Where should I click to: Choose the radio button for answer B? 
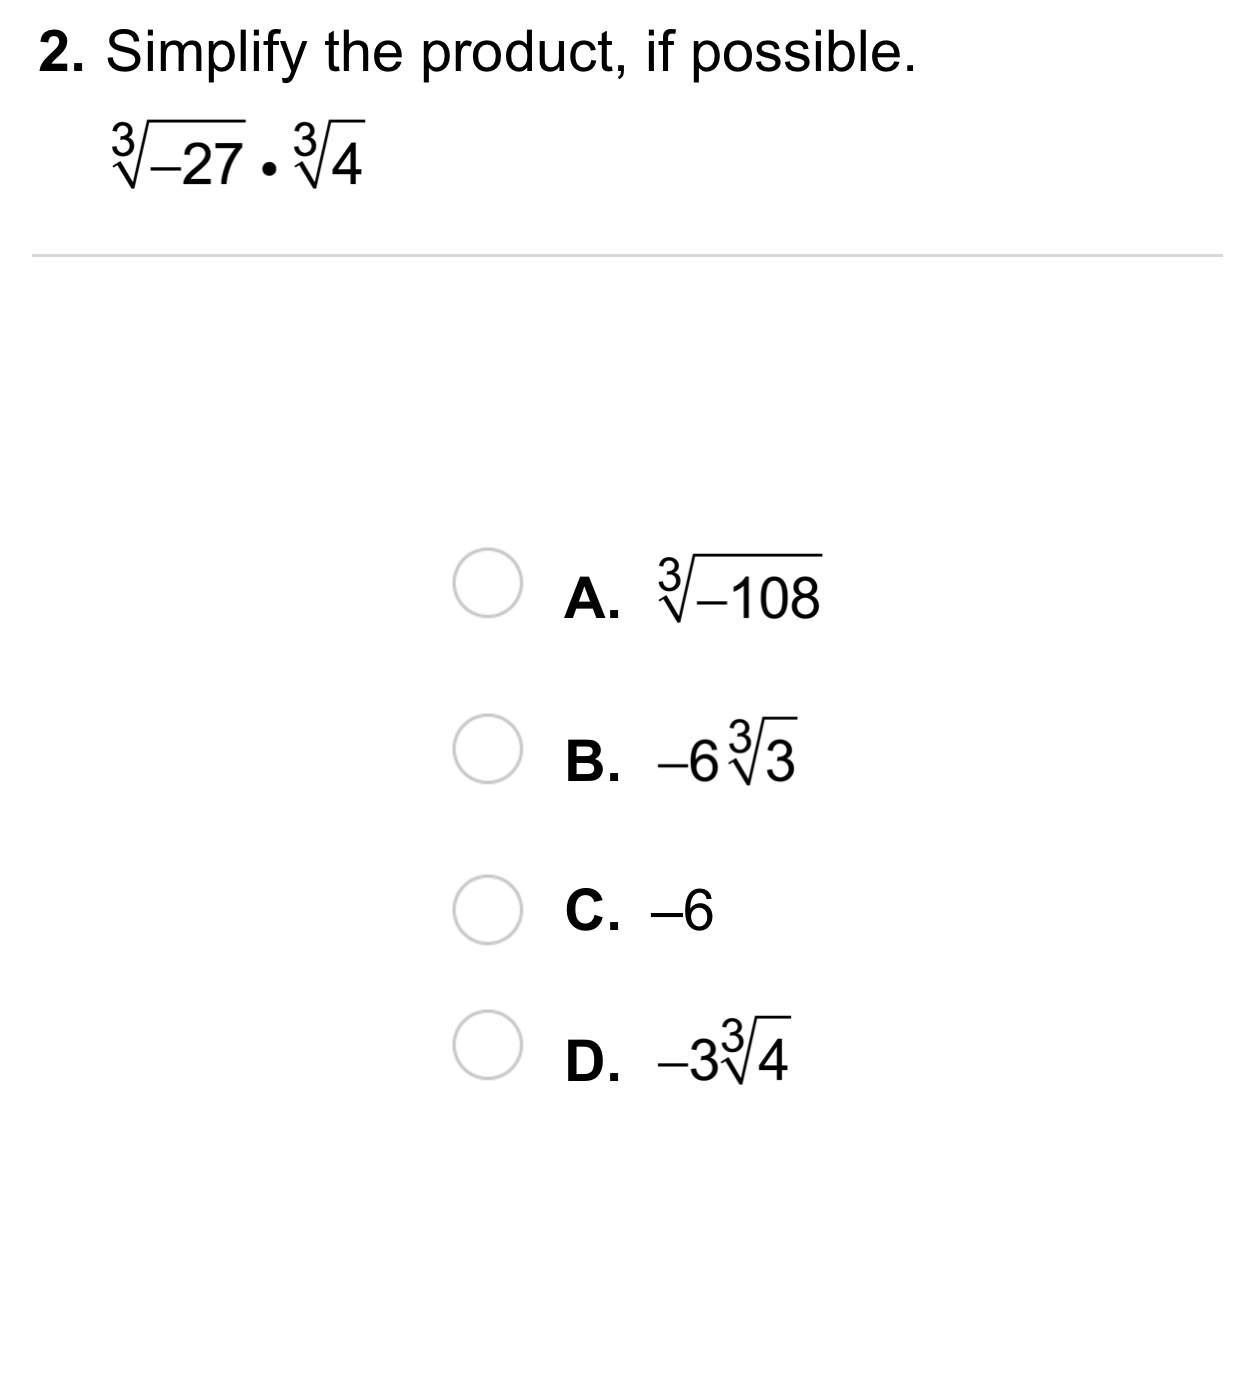tap(486, 749)
